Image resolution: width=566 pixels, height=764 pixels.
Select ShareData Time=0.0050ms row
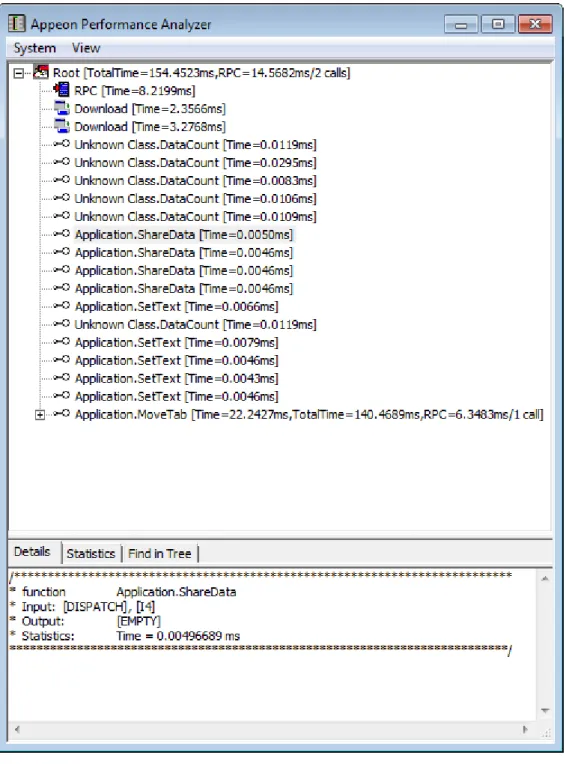(184, 235)
